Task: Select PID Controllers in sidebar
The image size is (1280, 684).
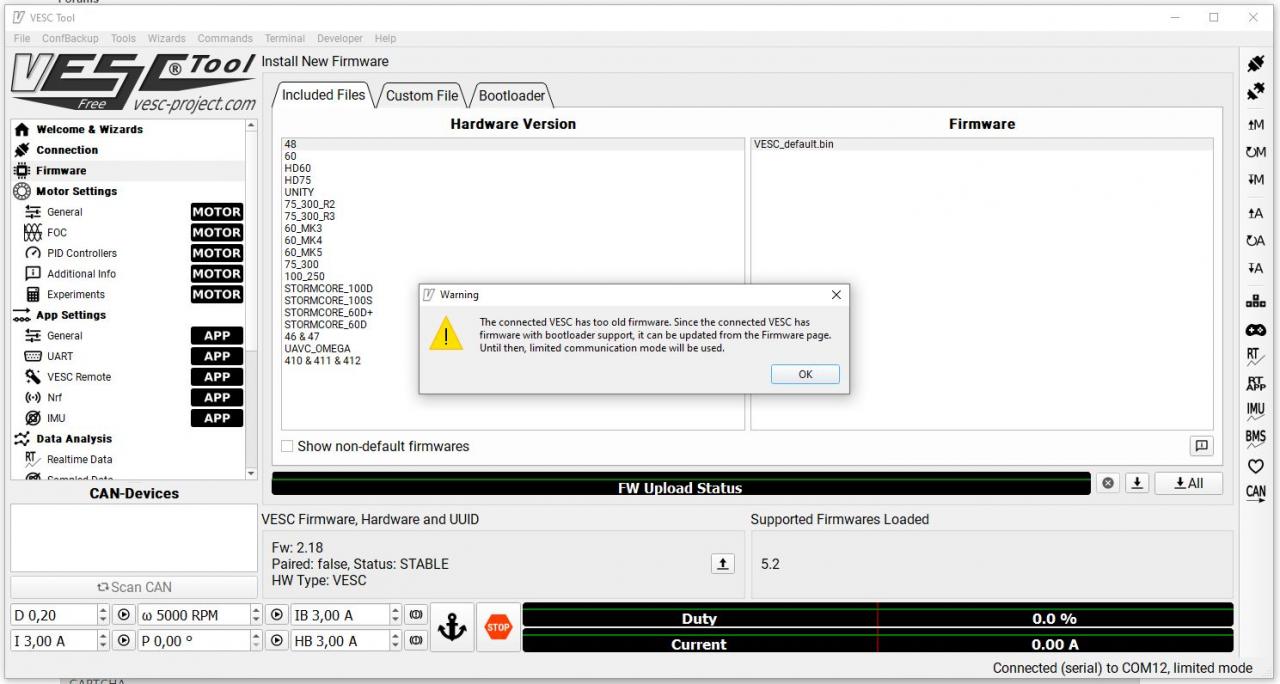Action: click(x=82, y=253)
